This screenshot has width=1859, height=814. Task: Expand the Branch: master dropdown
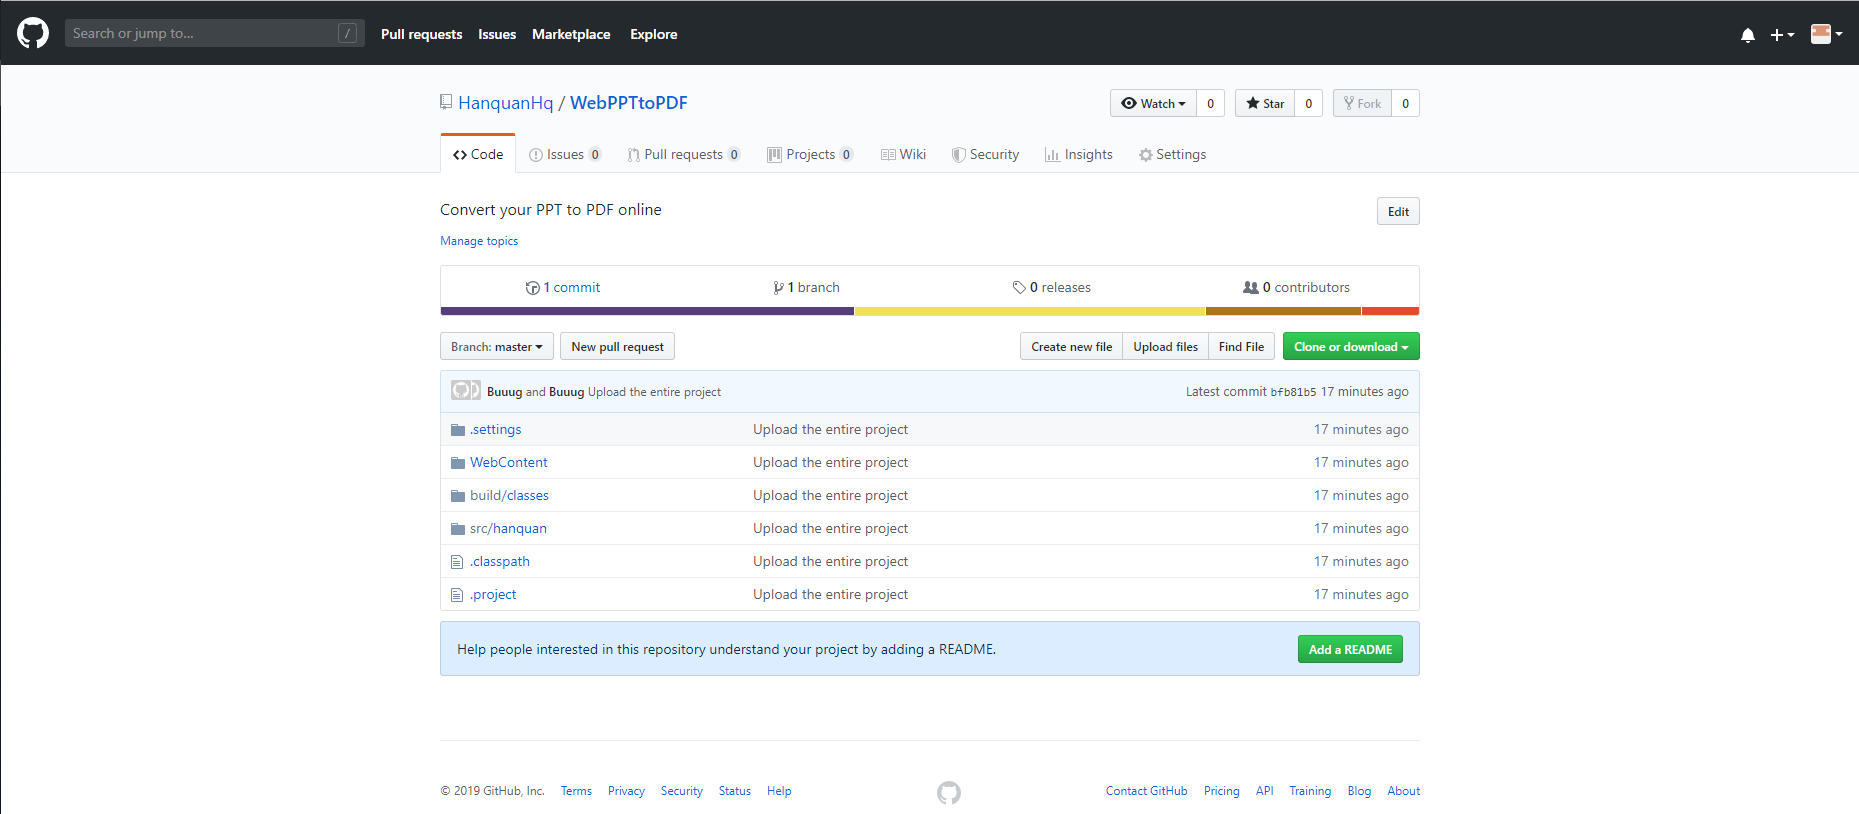click(x=497, y=346)
